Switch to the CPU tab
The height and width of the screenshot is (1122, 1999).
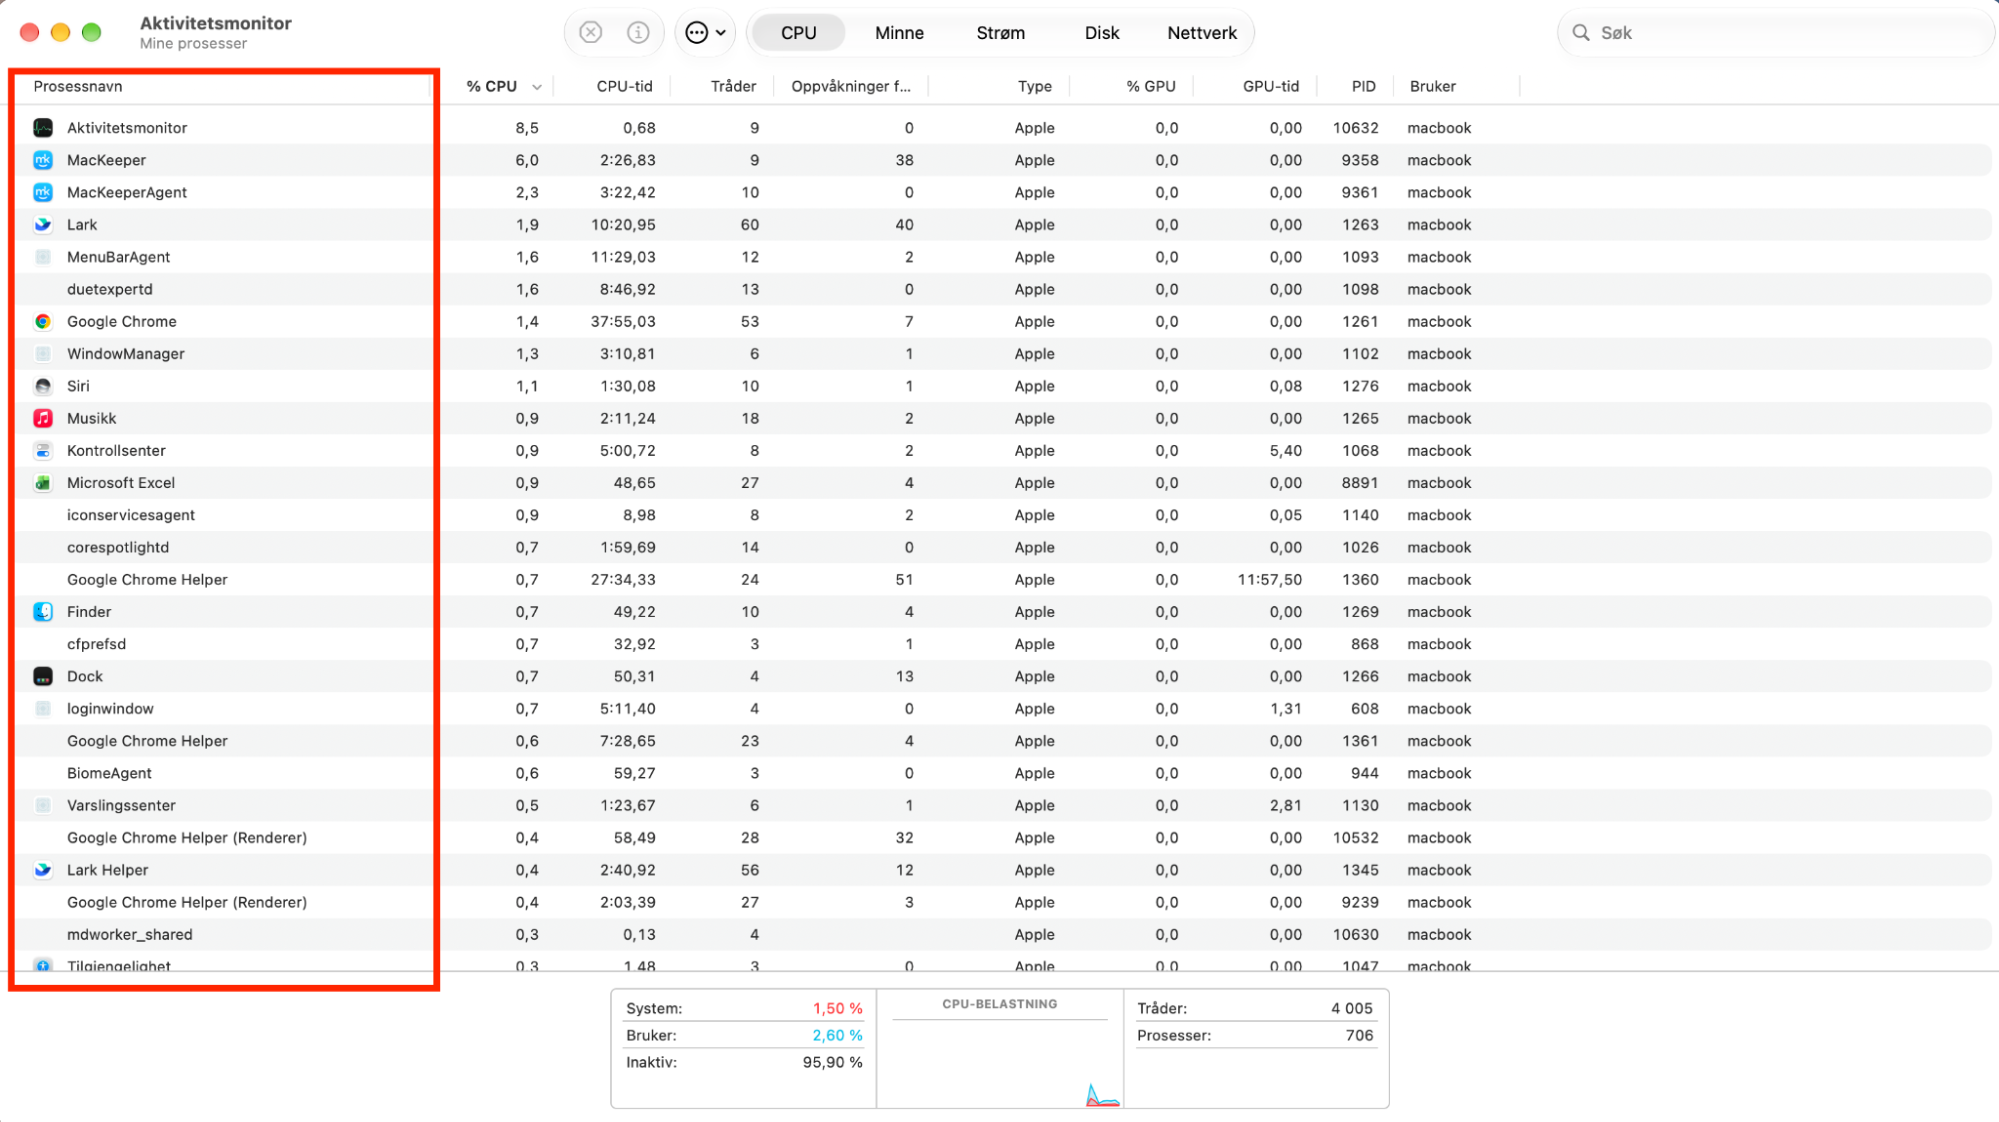[798, 33]
